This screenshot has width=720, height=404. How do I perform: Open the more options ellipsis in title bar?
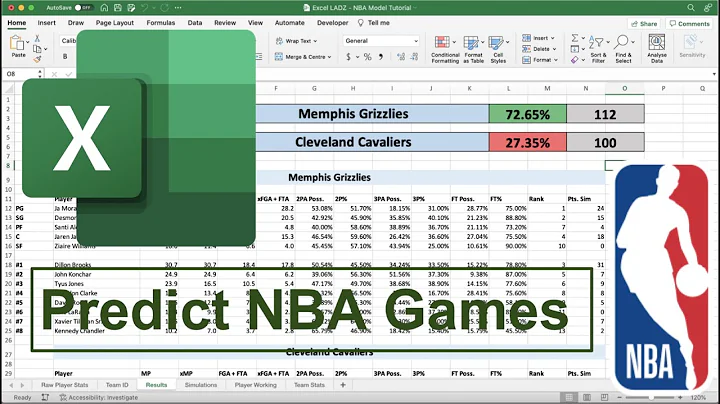click(178, 8)
